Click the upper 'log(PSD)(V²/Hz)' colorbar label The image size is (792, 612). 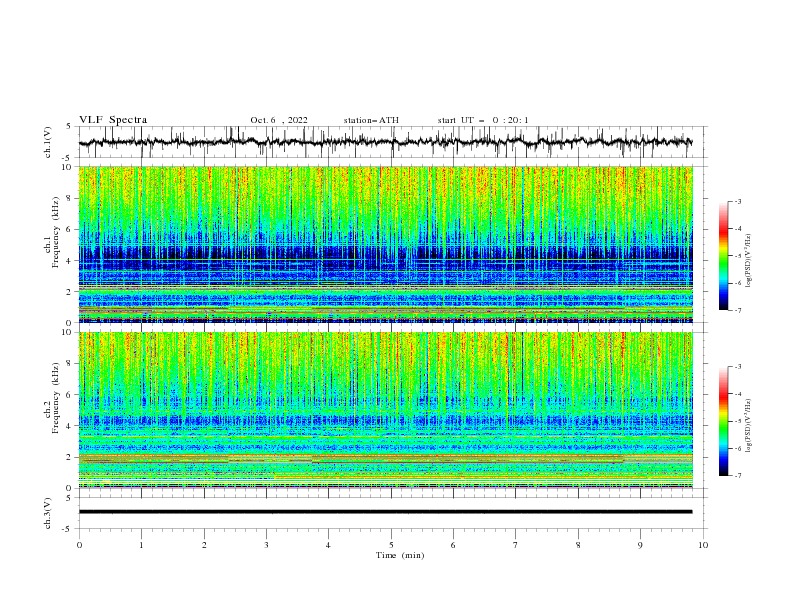(749, 261)
